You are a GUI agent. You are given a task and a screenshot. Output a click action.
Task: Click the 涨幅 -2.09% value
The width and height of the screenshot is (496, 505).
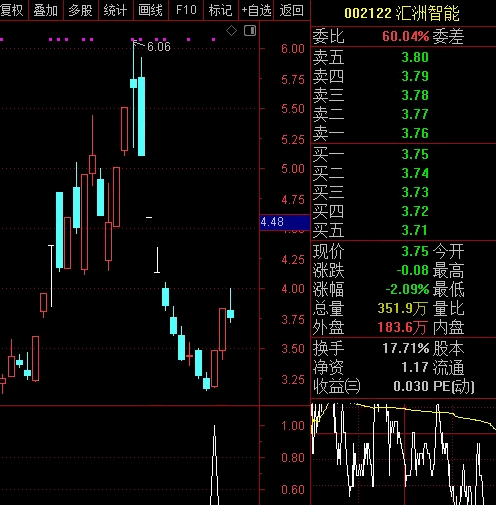coord(407,289)
